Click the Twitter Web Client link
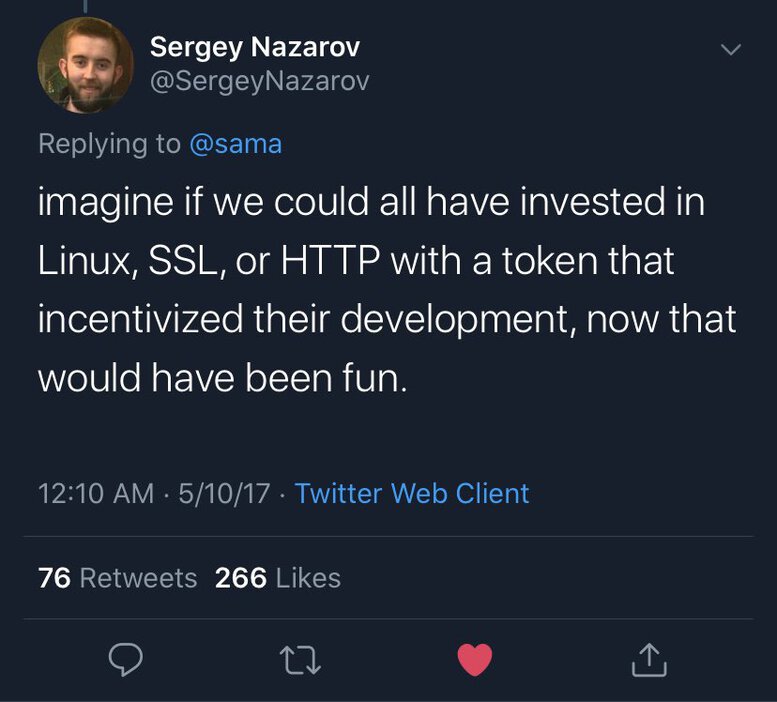Image resolution: width=777 pixels, height=702 pixels. click(412, 493)
